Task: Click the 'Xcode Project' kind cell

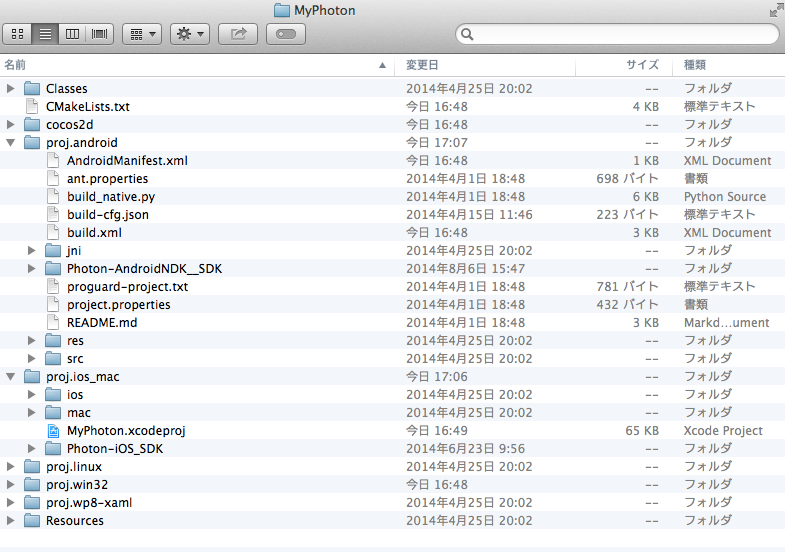Action: click(723, 431)
